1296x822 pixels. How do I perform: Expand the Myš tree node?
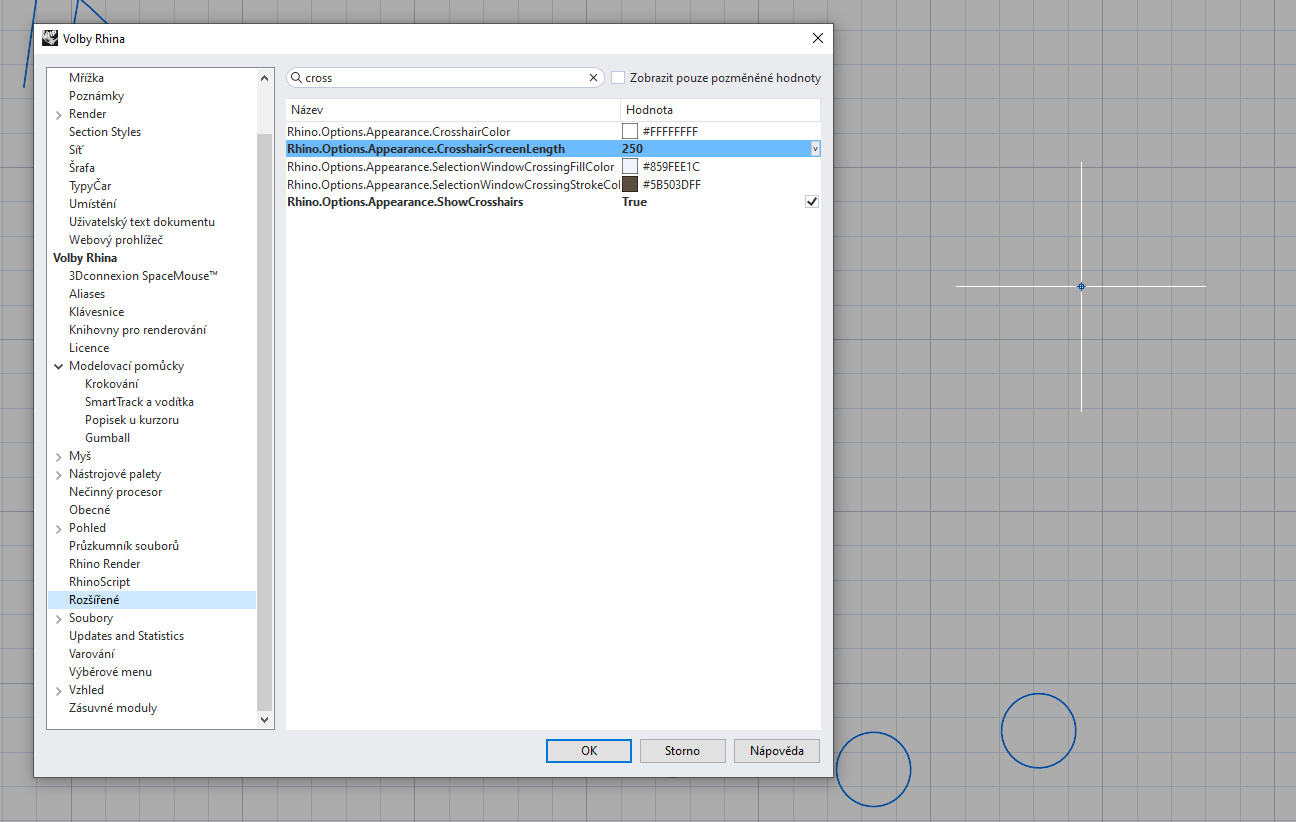coord(59,457)
